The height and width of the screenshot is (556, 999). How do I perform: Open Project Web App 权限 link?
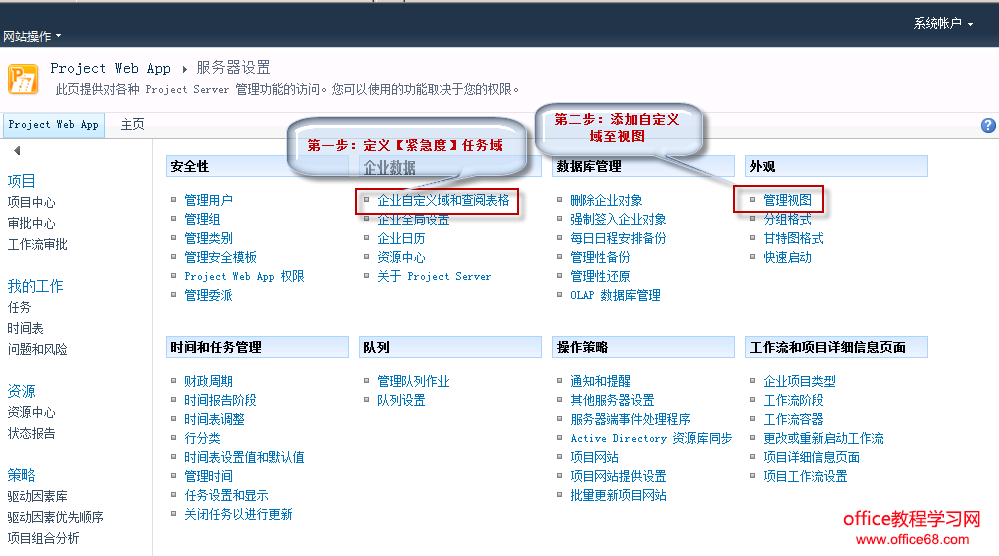244,276
